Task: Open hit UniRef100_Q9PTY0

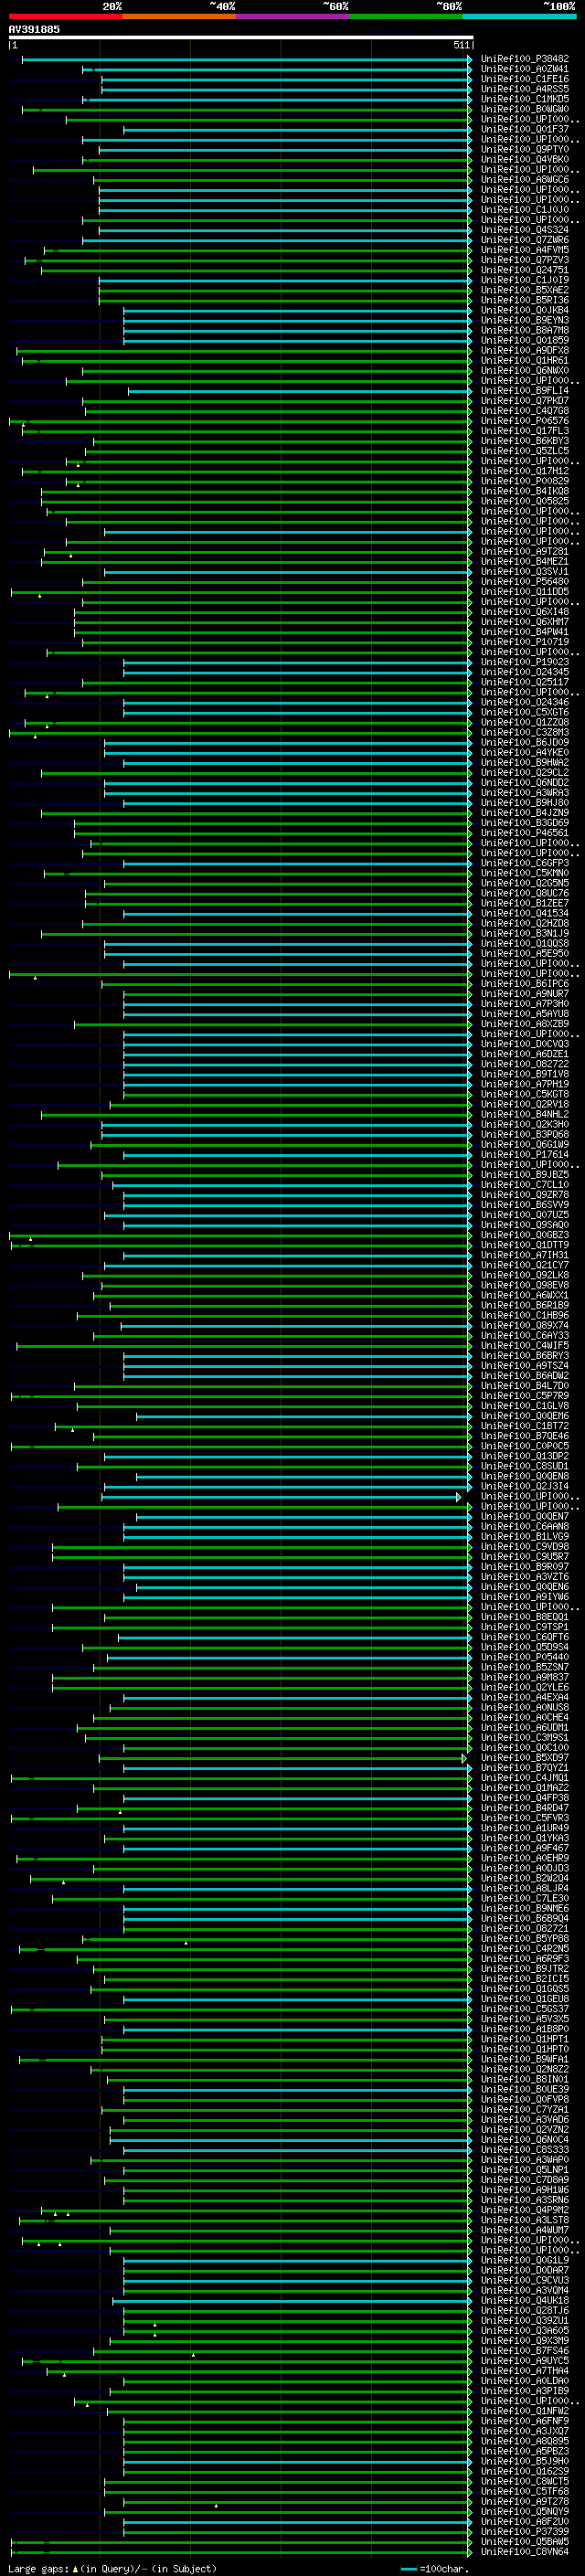Action: click(x=524, y=150)
